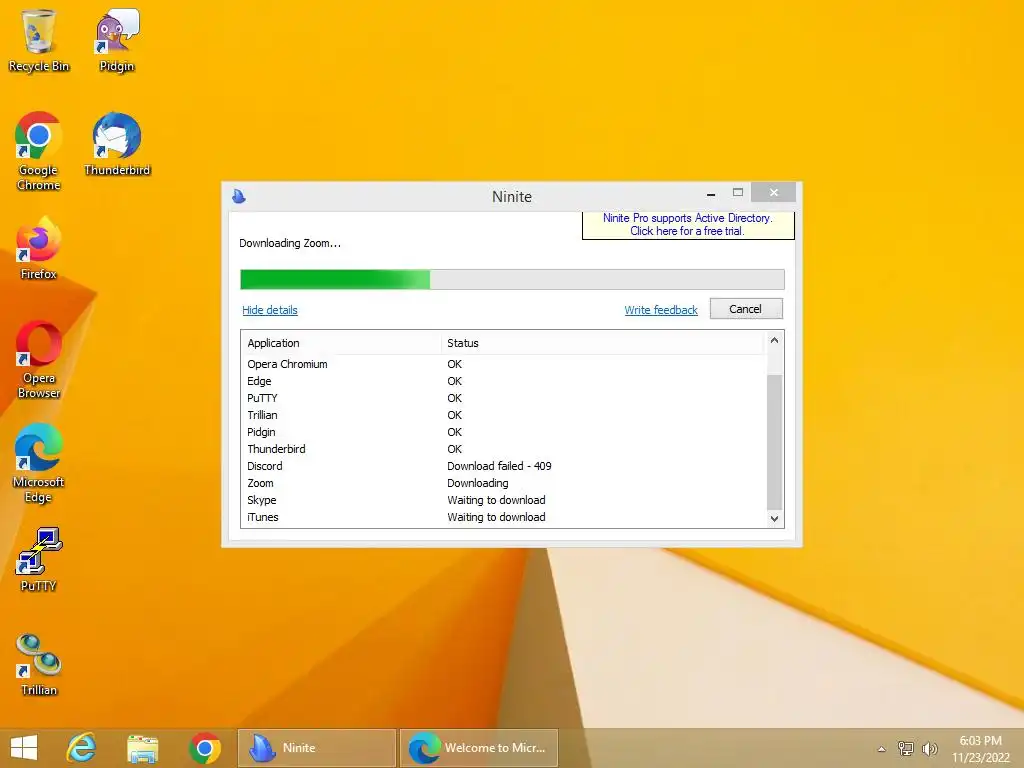This screenshot has height=768, width=1024.
Task: Click the 'Downloading Zoom...' status text
Action: pos(290,244)
